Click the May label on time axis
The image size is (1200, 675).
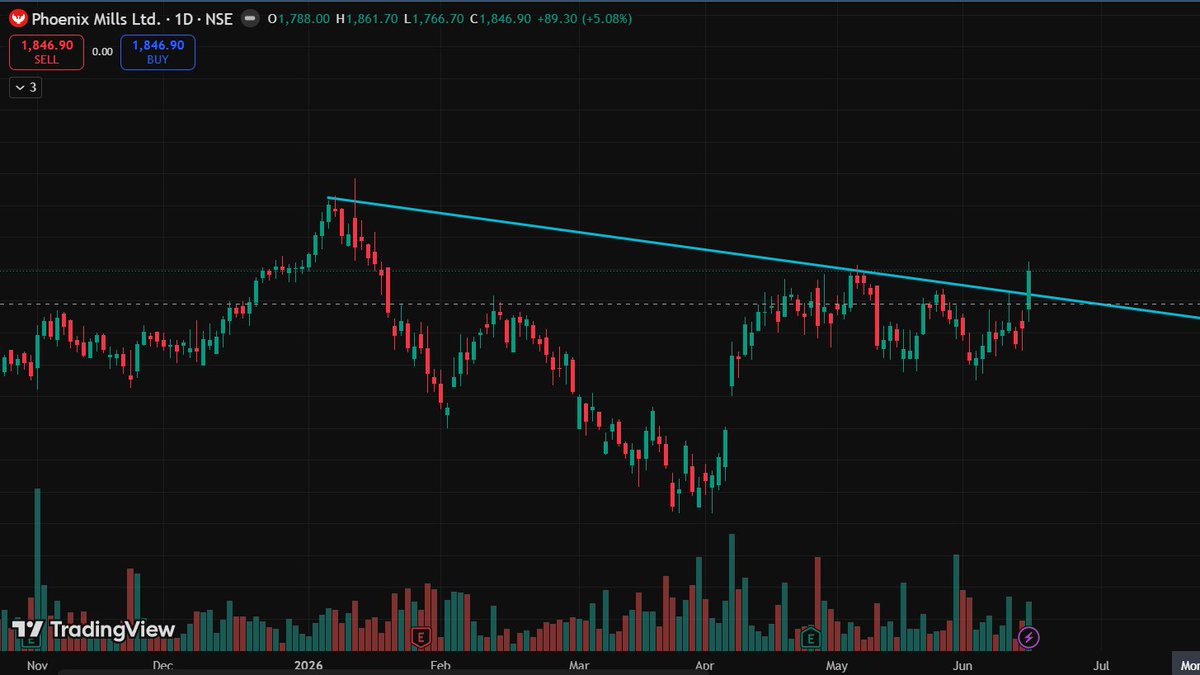click(x=836, y=665)
